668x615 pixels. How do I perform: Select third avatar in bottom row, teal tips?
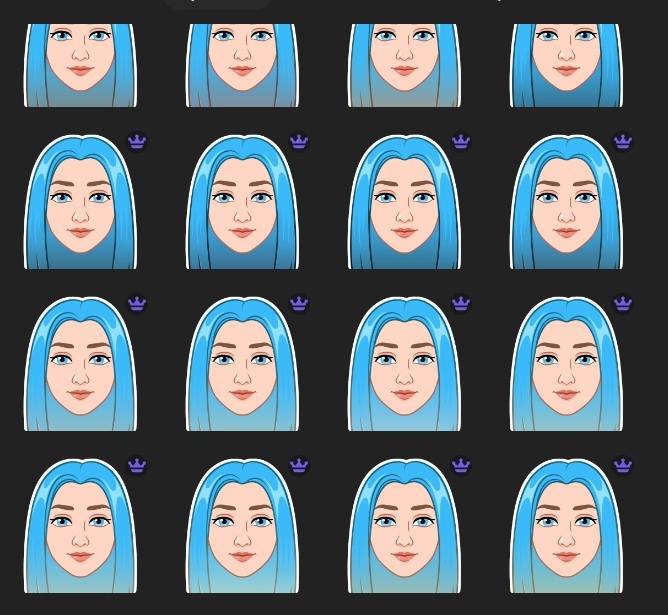click(404, 526)
